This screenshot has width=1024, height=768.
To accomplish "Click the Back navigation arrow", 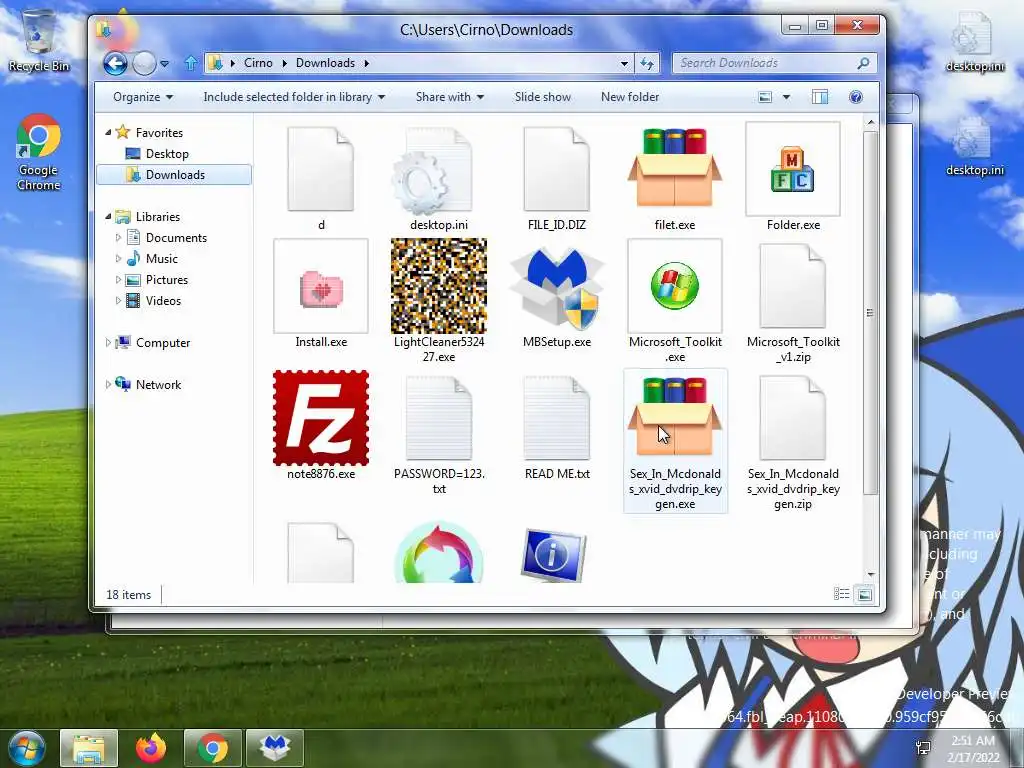I will tap(115, 63).
